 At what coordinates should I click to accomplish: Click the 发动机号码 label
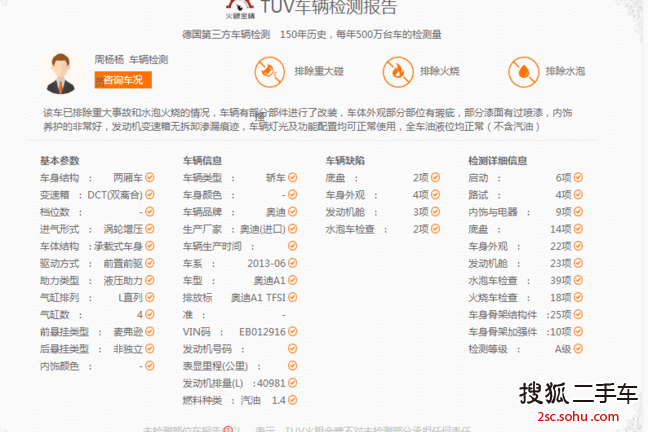coord(207,349)
